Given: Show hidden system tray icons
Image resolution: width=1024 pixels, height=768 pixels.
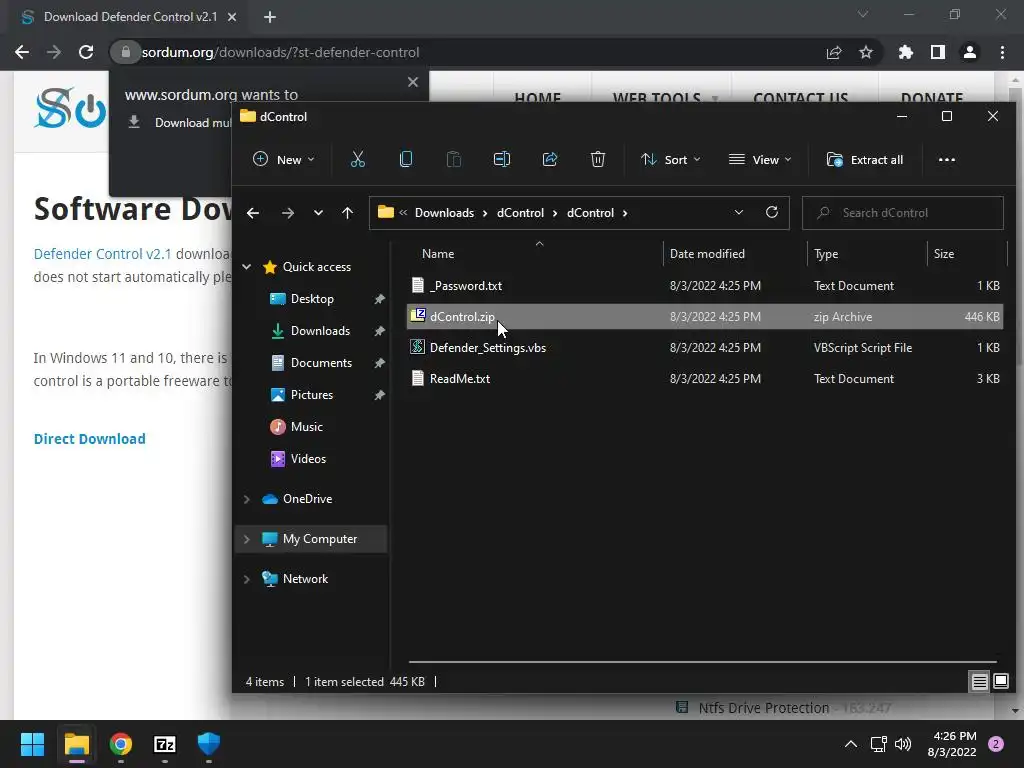Looking at the screenshot, I should coord(850,744).
